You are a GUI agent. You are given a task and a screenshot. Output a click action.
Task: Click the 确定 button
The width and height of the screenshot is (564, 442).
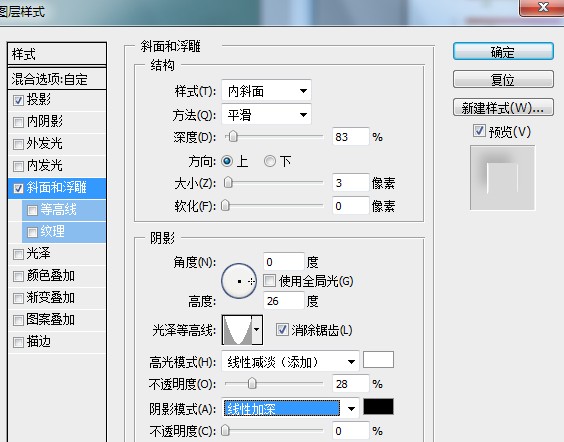tap(503, 52)
